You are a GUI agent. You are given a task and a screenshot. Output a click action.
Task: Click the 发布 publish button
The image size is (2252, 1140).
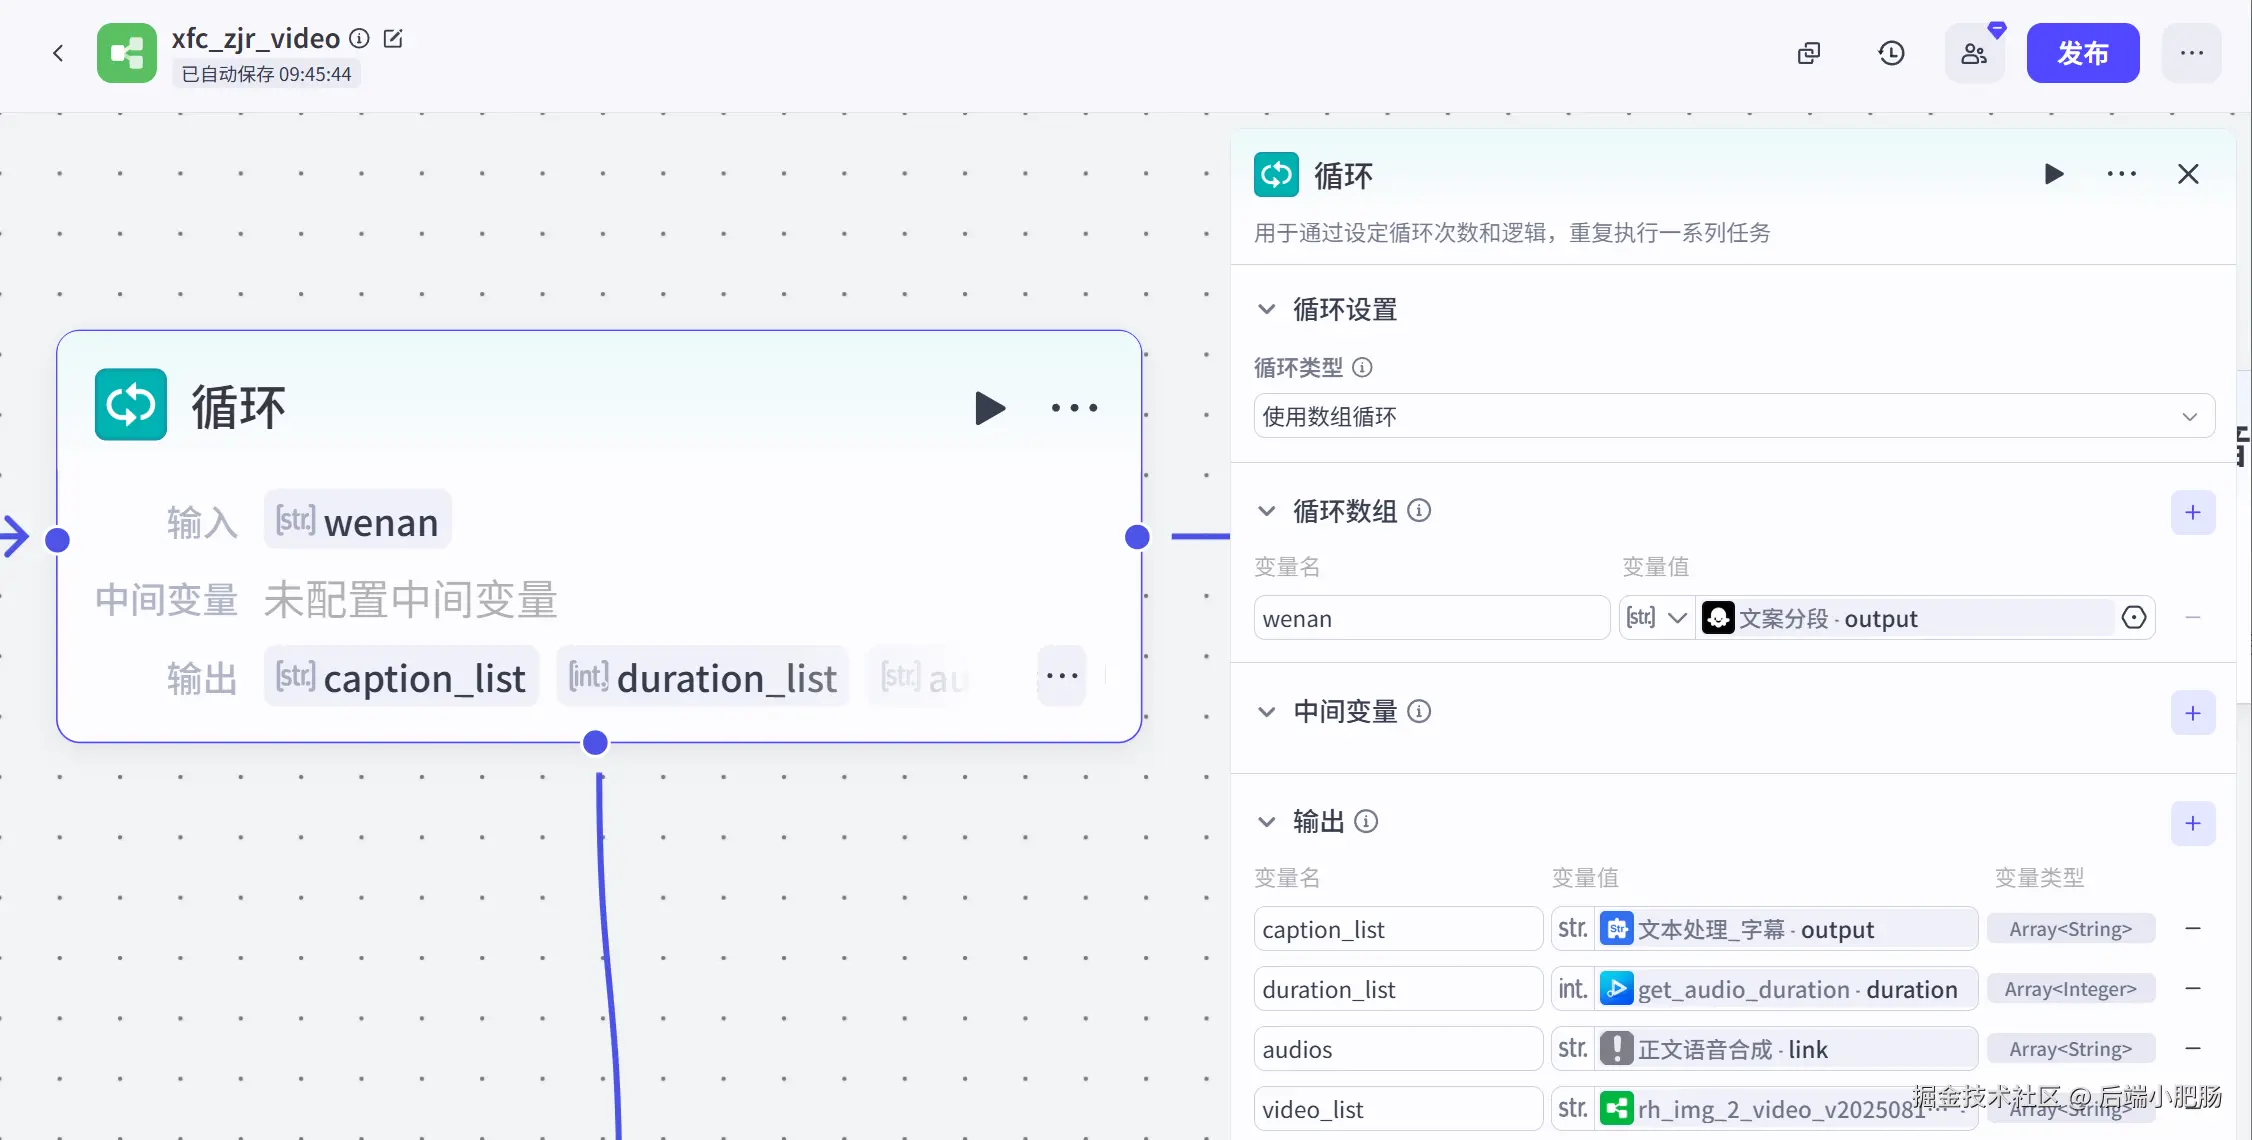(x=2082, y=53)
